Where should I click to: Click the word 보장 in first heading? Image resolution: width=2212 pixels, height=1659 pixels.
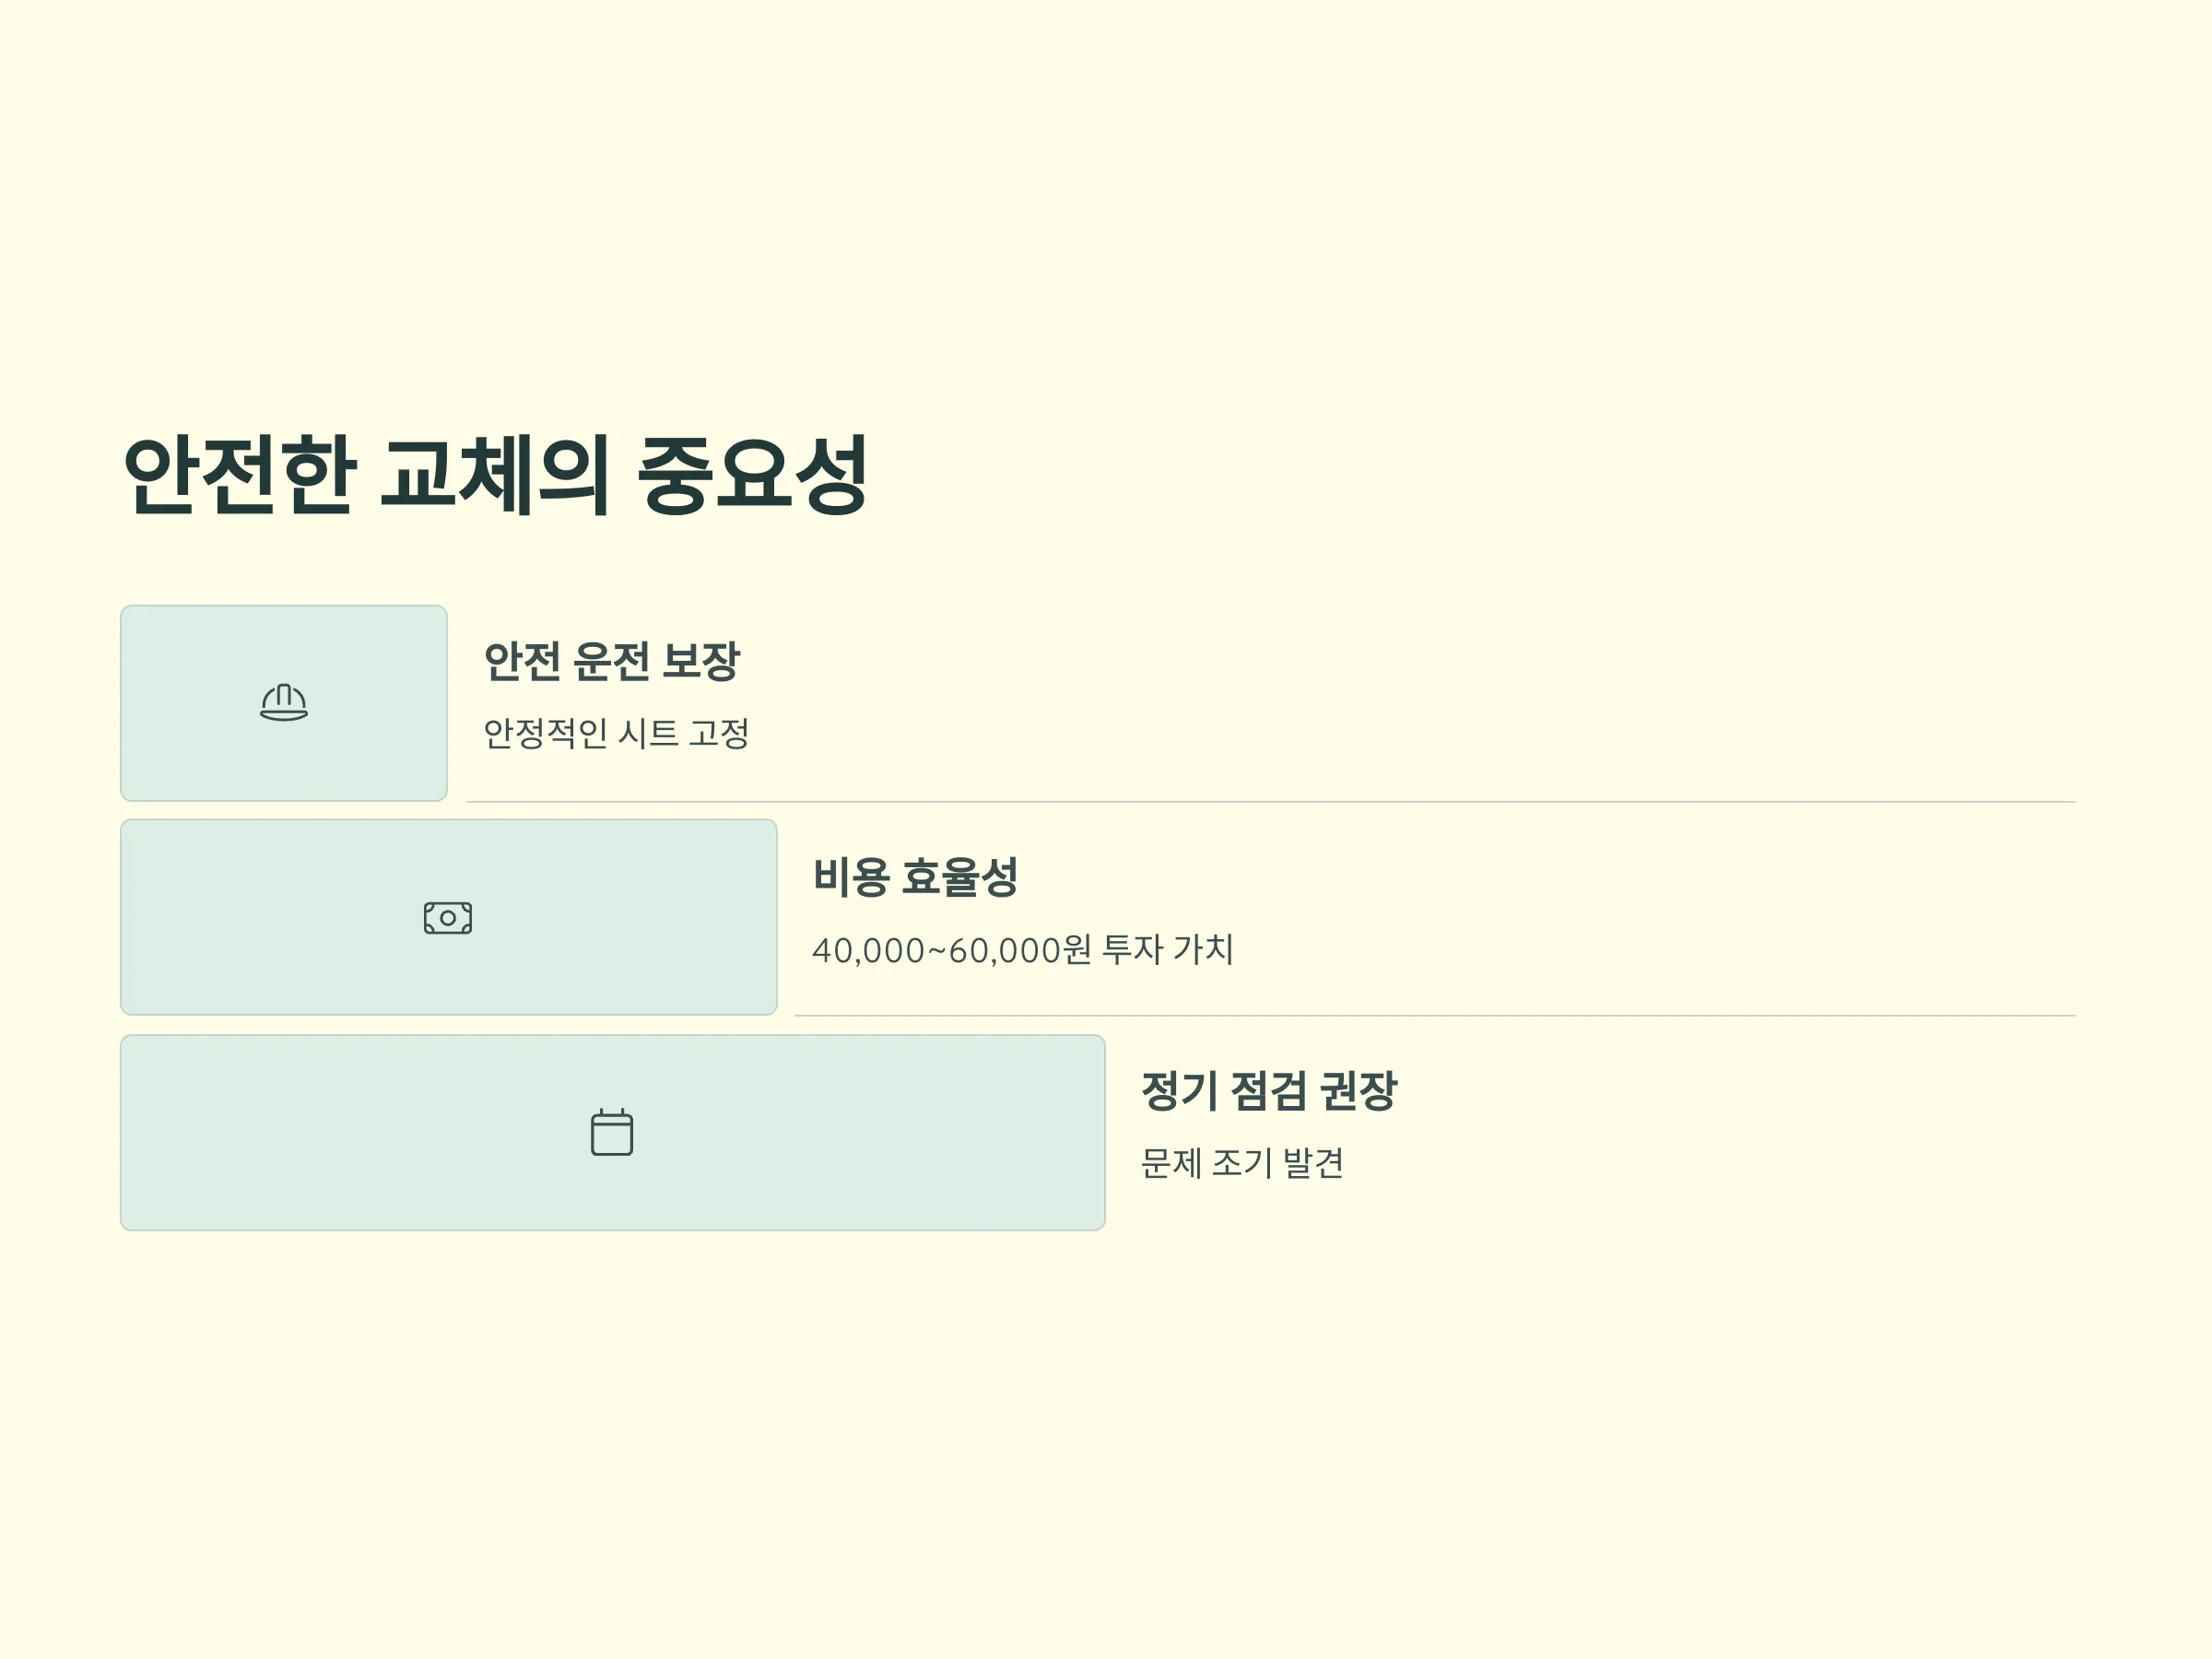coord(701,661)
